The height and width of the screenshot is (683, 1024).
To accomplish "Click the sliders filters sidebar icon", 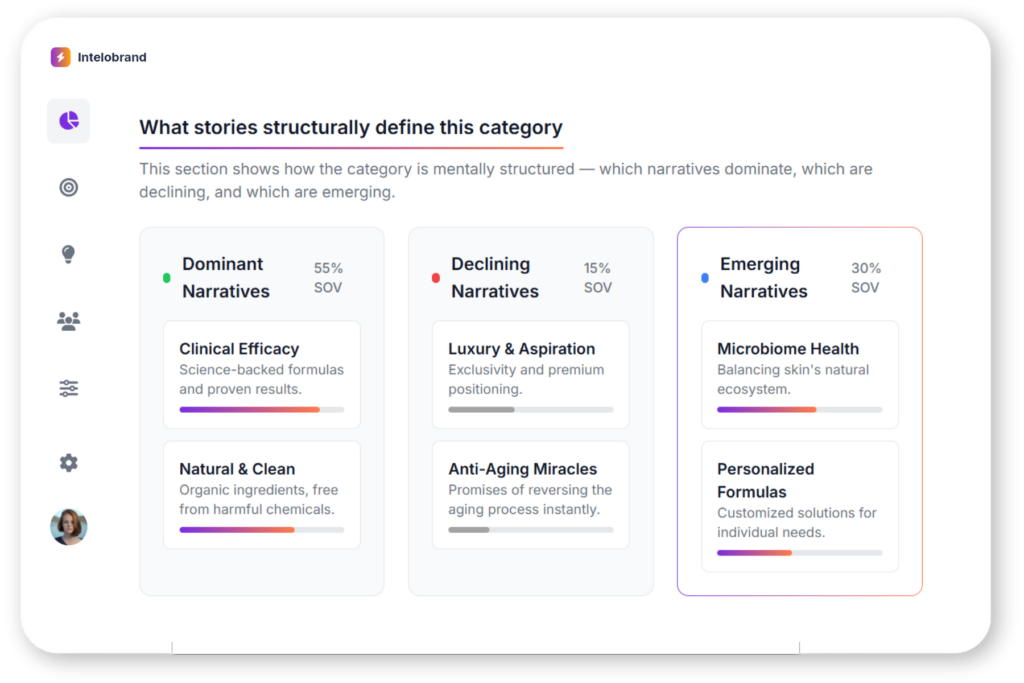I will (68, 389).
